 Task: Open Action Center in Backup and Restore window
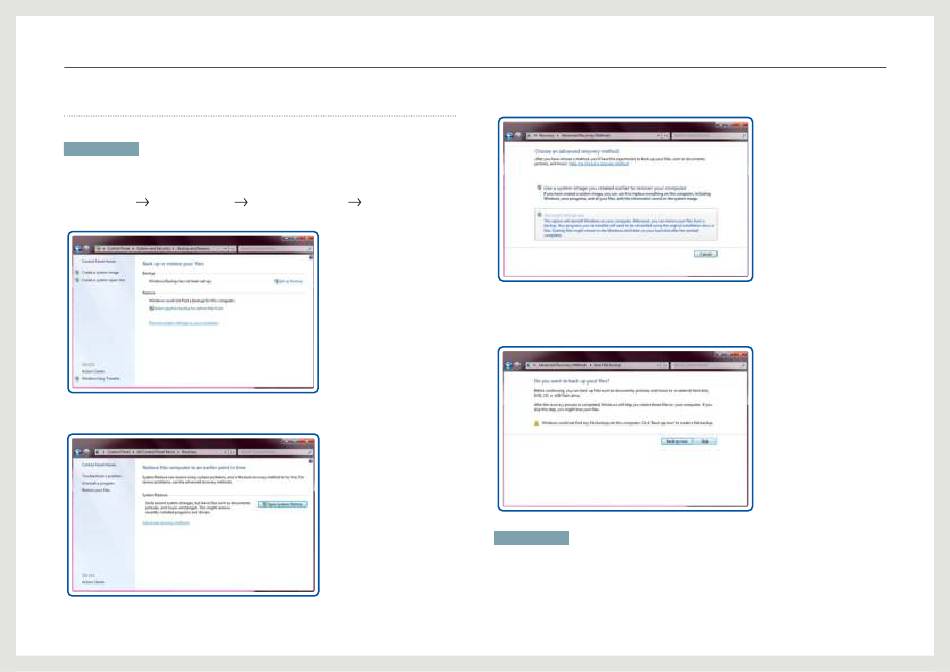coord(93,371)
